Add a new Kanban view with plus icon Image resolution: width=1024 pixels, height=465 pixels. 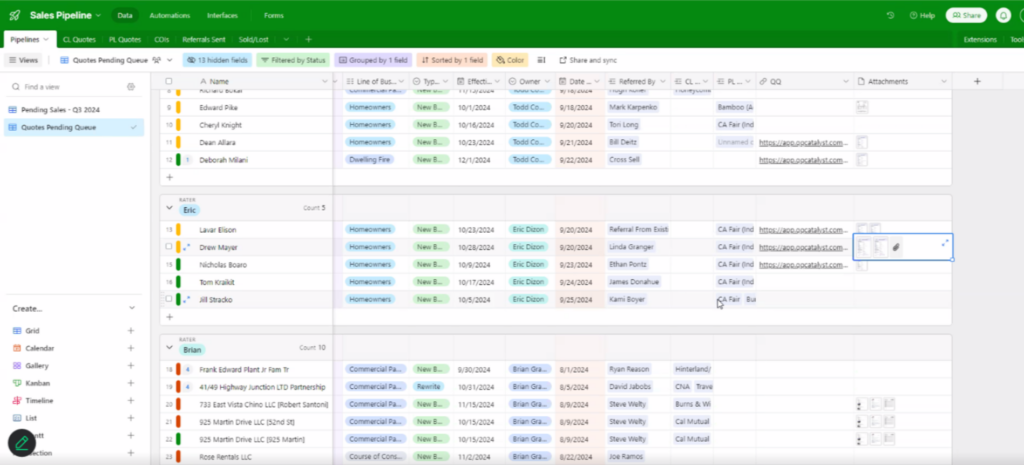click(130, 383)
